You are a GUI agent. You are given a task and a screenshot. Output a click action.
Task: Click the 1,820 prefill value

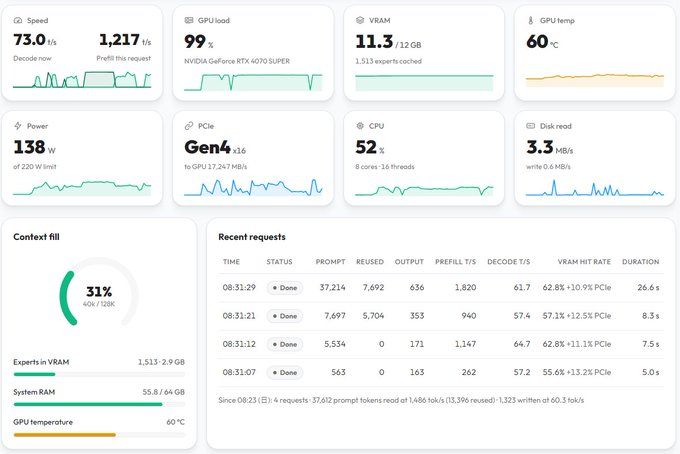click(465, 287)
